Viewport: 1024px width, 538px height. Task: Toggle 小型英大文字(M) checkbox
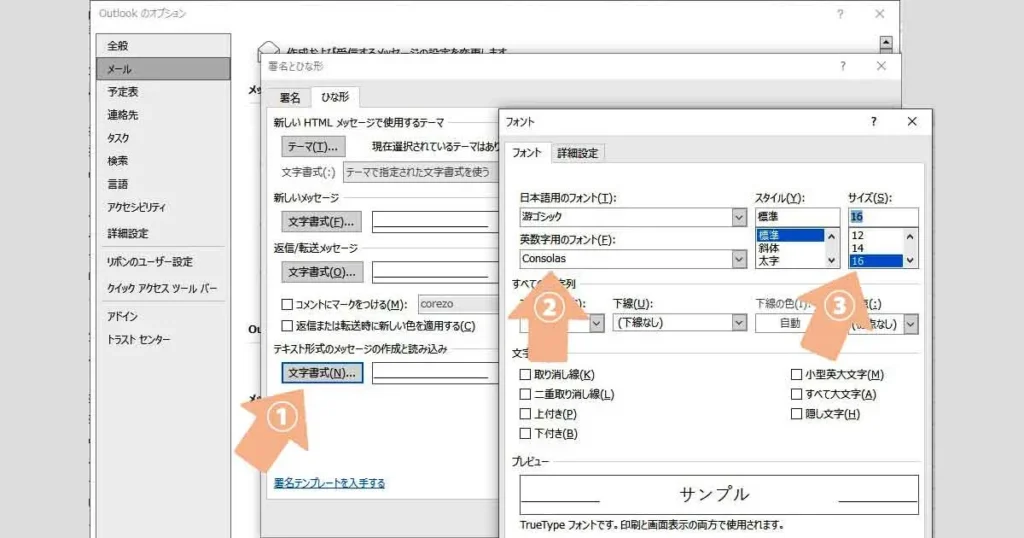point(796,375)
